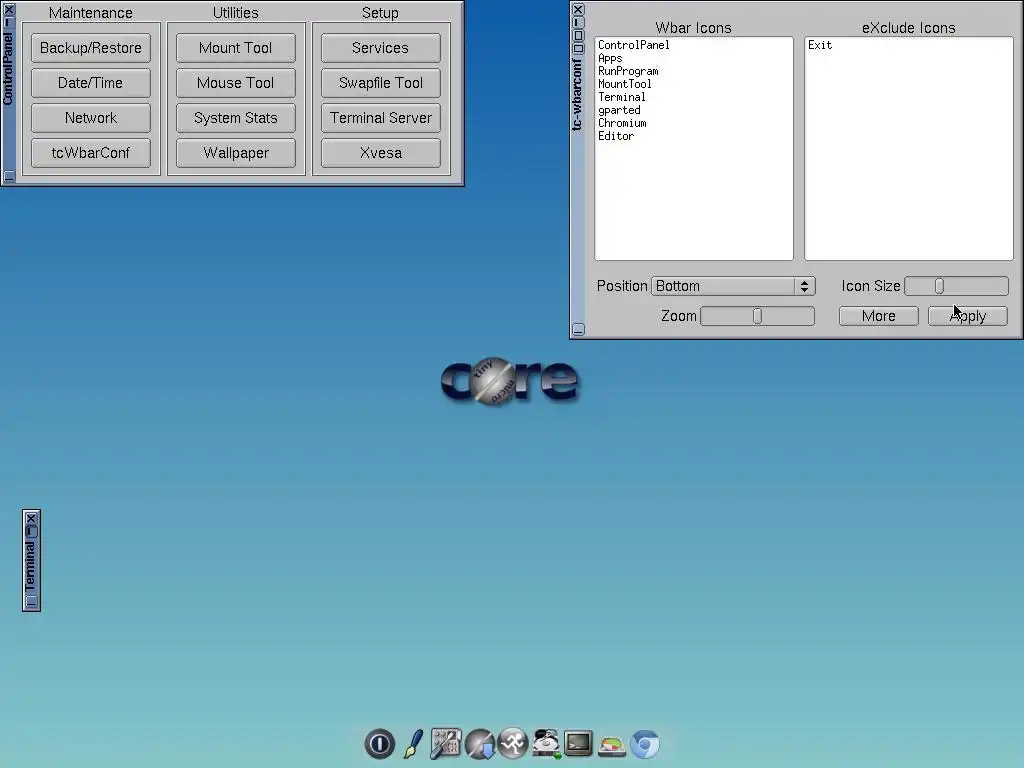Adjust the Icon Size slider
Viewport: 1024px width, 768px height.
[x=956, y=286]
